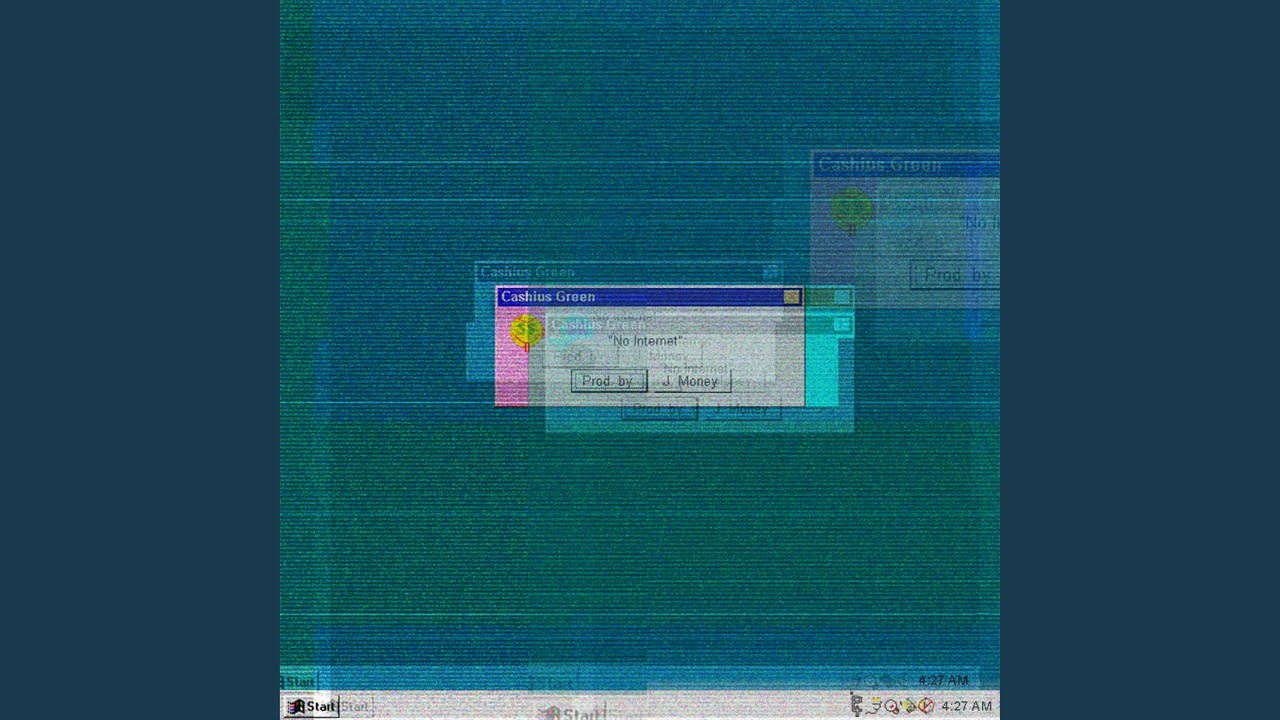Viewport: 1280px width, 720px height.
Task: Open the Start menu on the taskbar
Action: [x=312, y=706]
